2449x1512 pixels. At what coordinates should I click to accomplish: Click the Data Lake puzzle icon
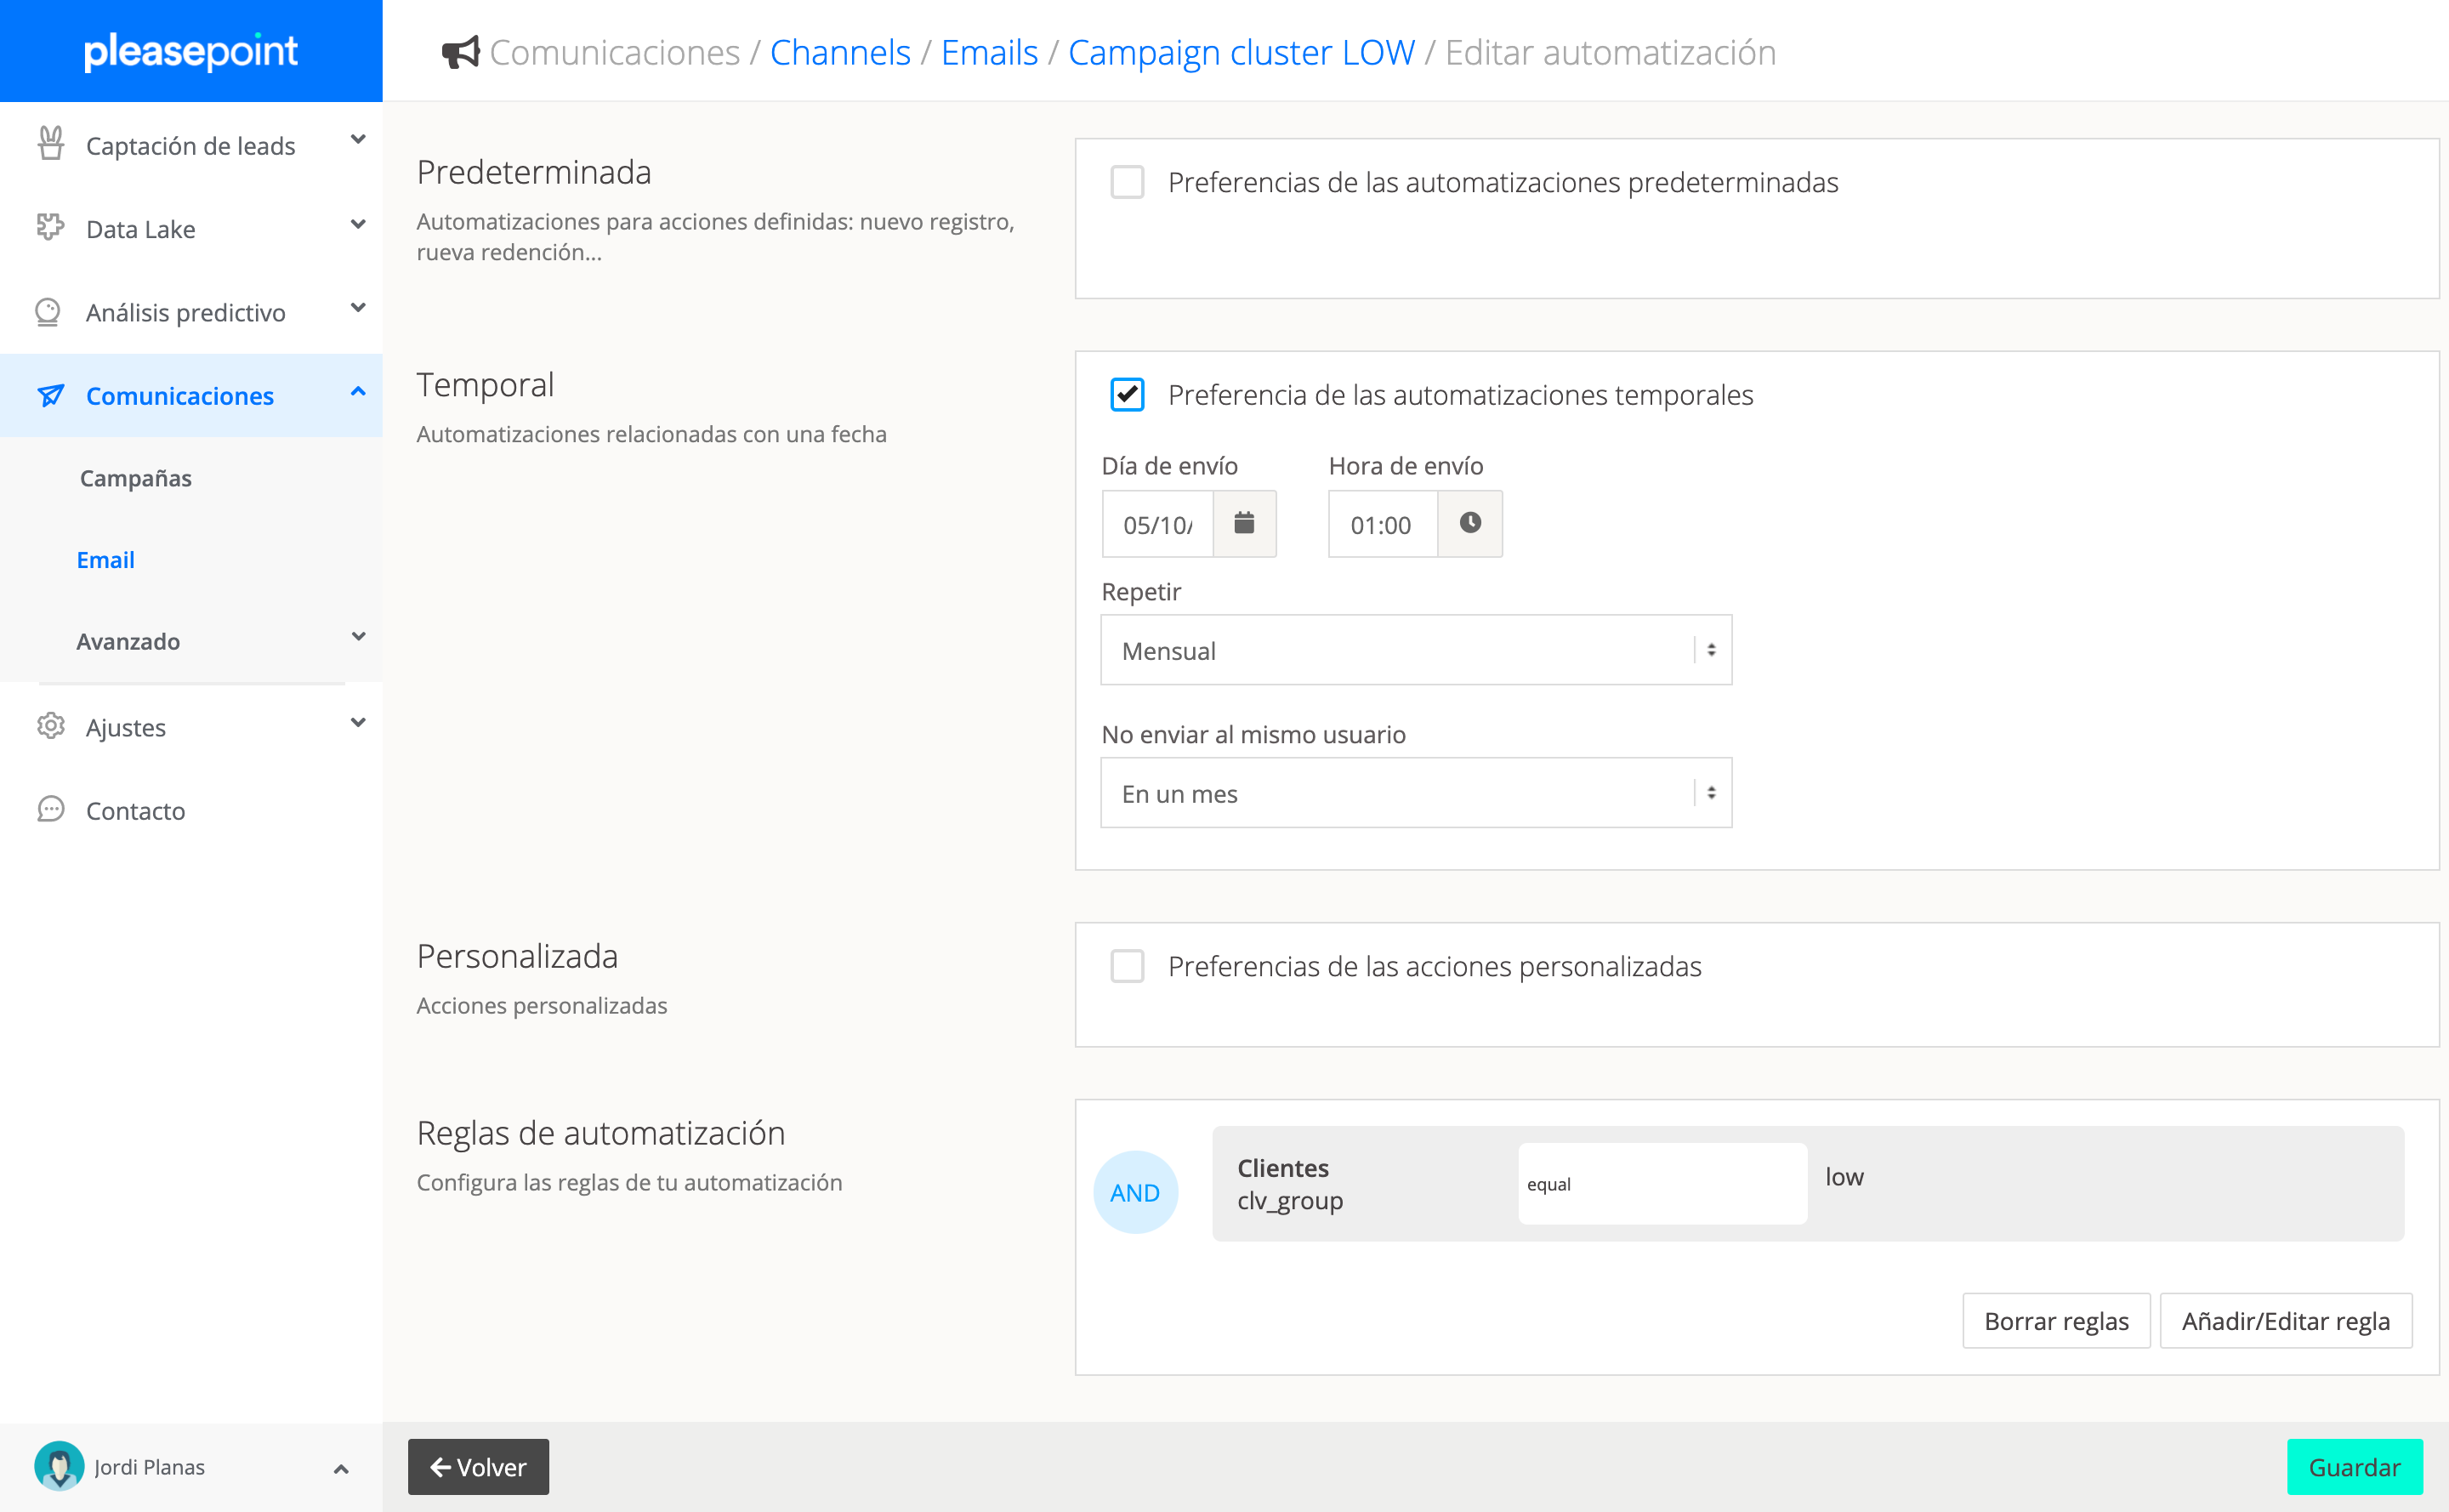coord(50,228)
